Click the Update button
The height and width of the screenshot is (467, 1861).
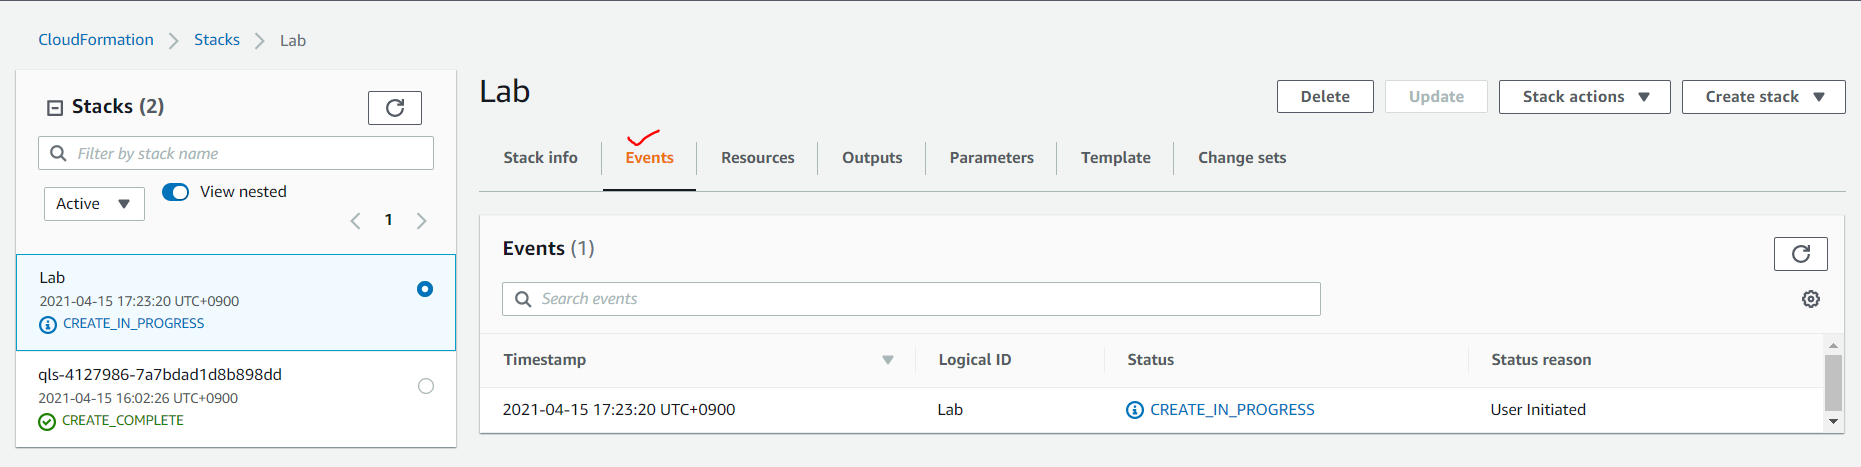[x=1436, y=97]
